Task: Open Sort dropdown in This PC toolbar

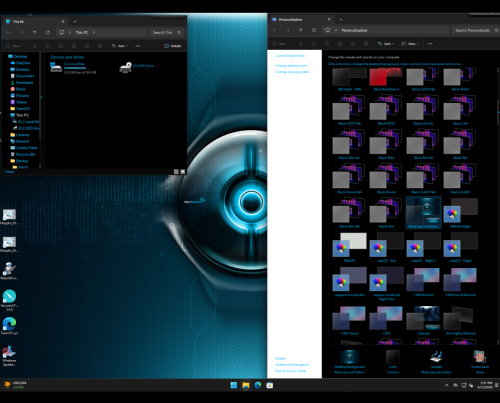Action: click(x=120, y=46)
